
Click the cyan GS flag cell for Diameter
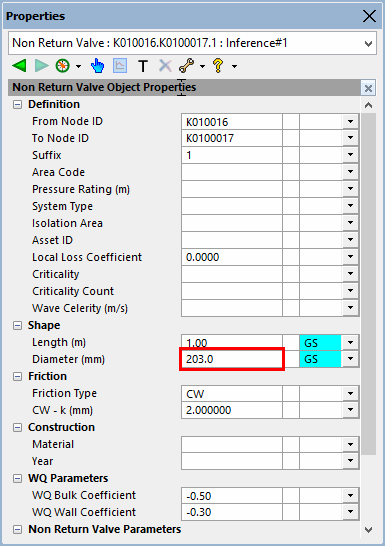[x=320, y=359]
